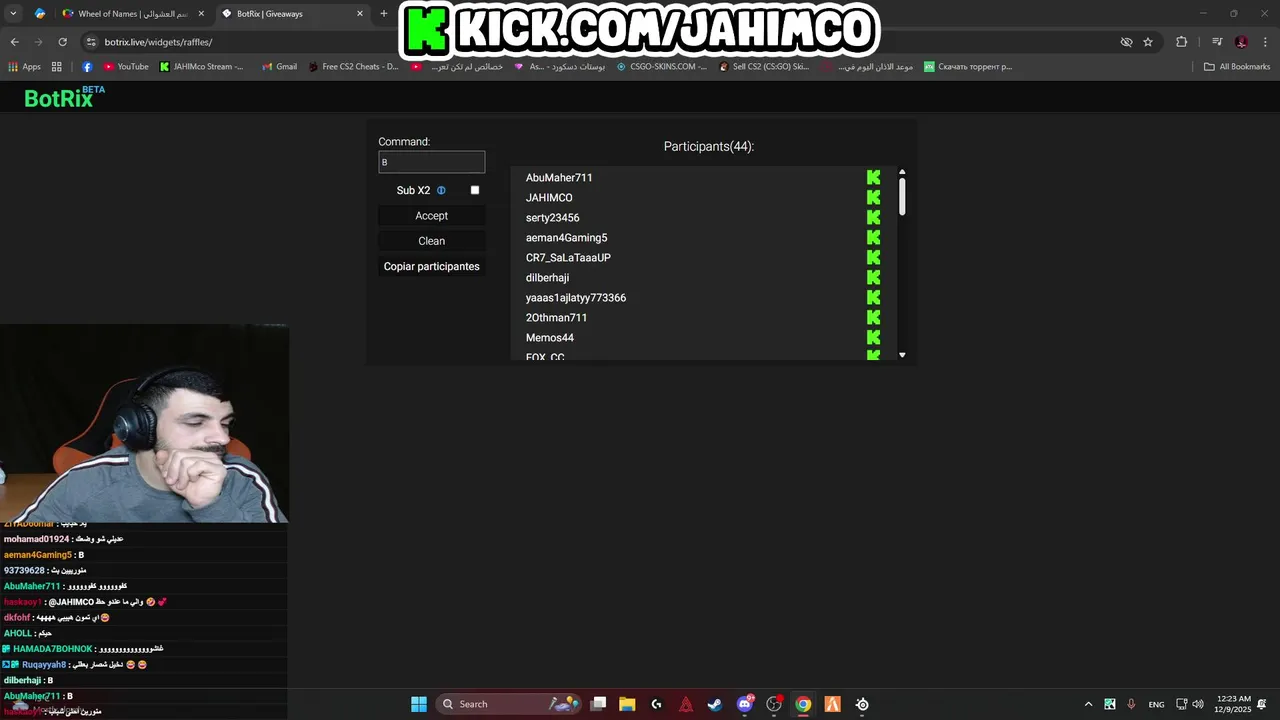View site information for botrix.live

91,42
